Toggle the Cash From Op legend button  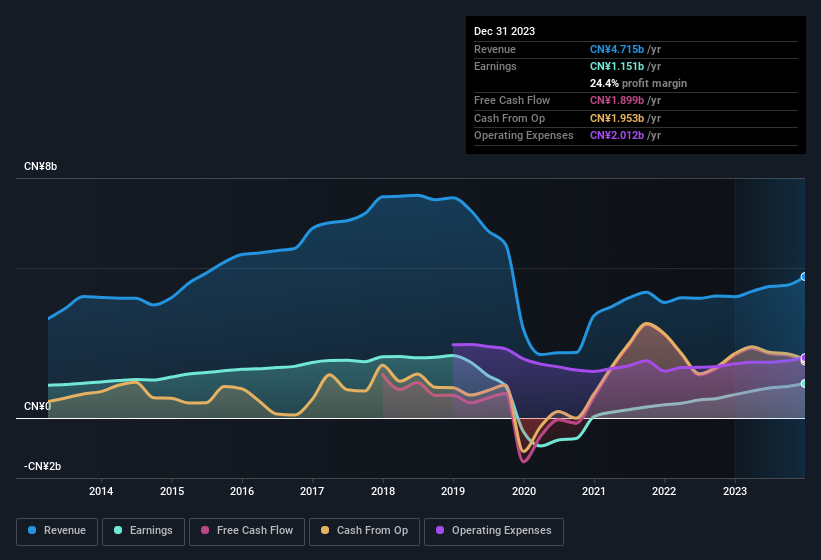pyautogui.click(x=364, y=531)
